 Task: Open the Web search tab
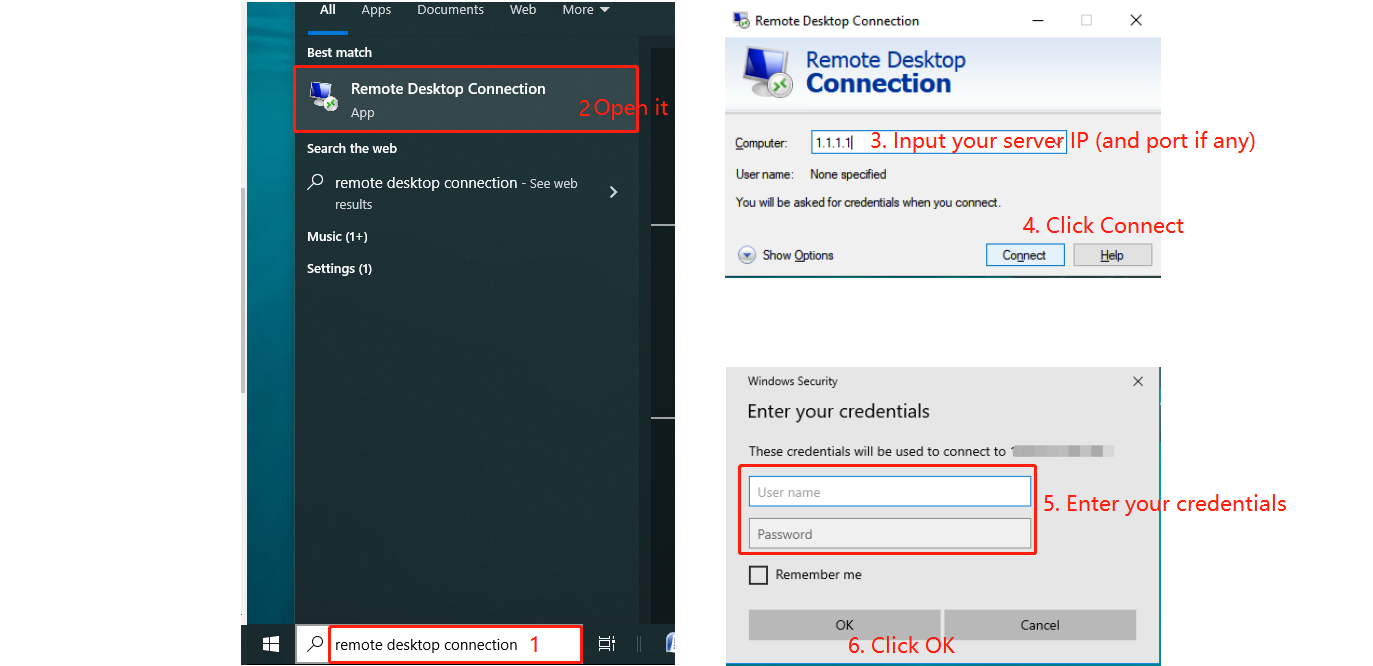pos(523,10)
